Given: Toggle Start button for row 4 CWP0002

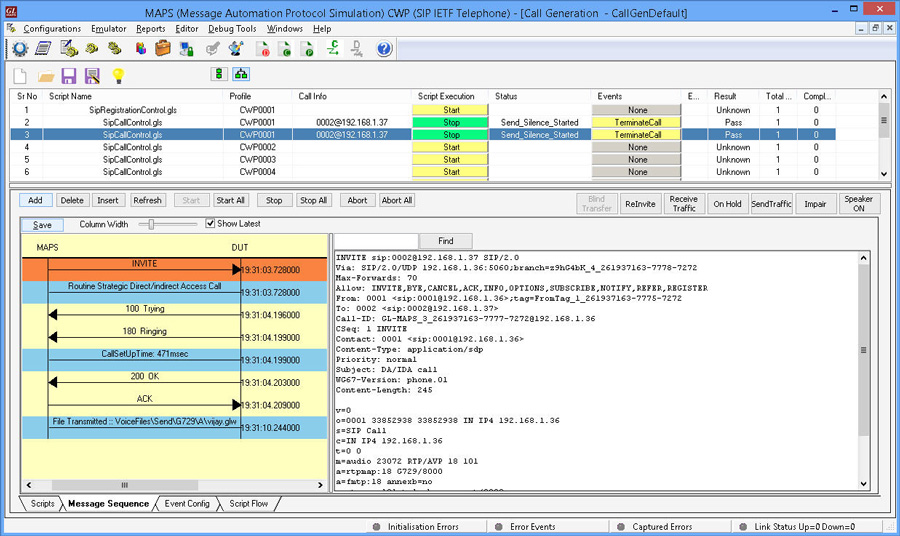Looking at the screenshot, I should pos(451,147).
